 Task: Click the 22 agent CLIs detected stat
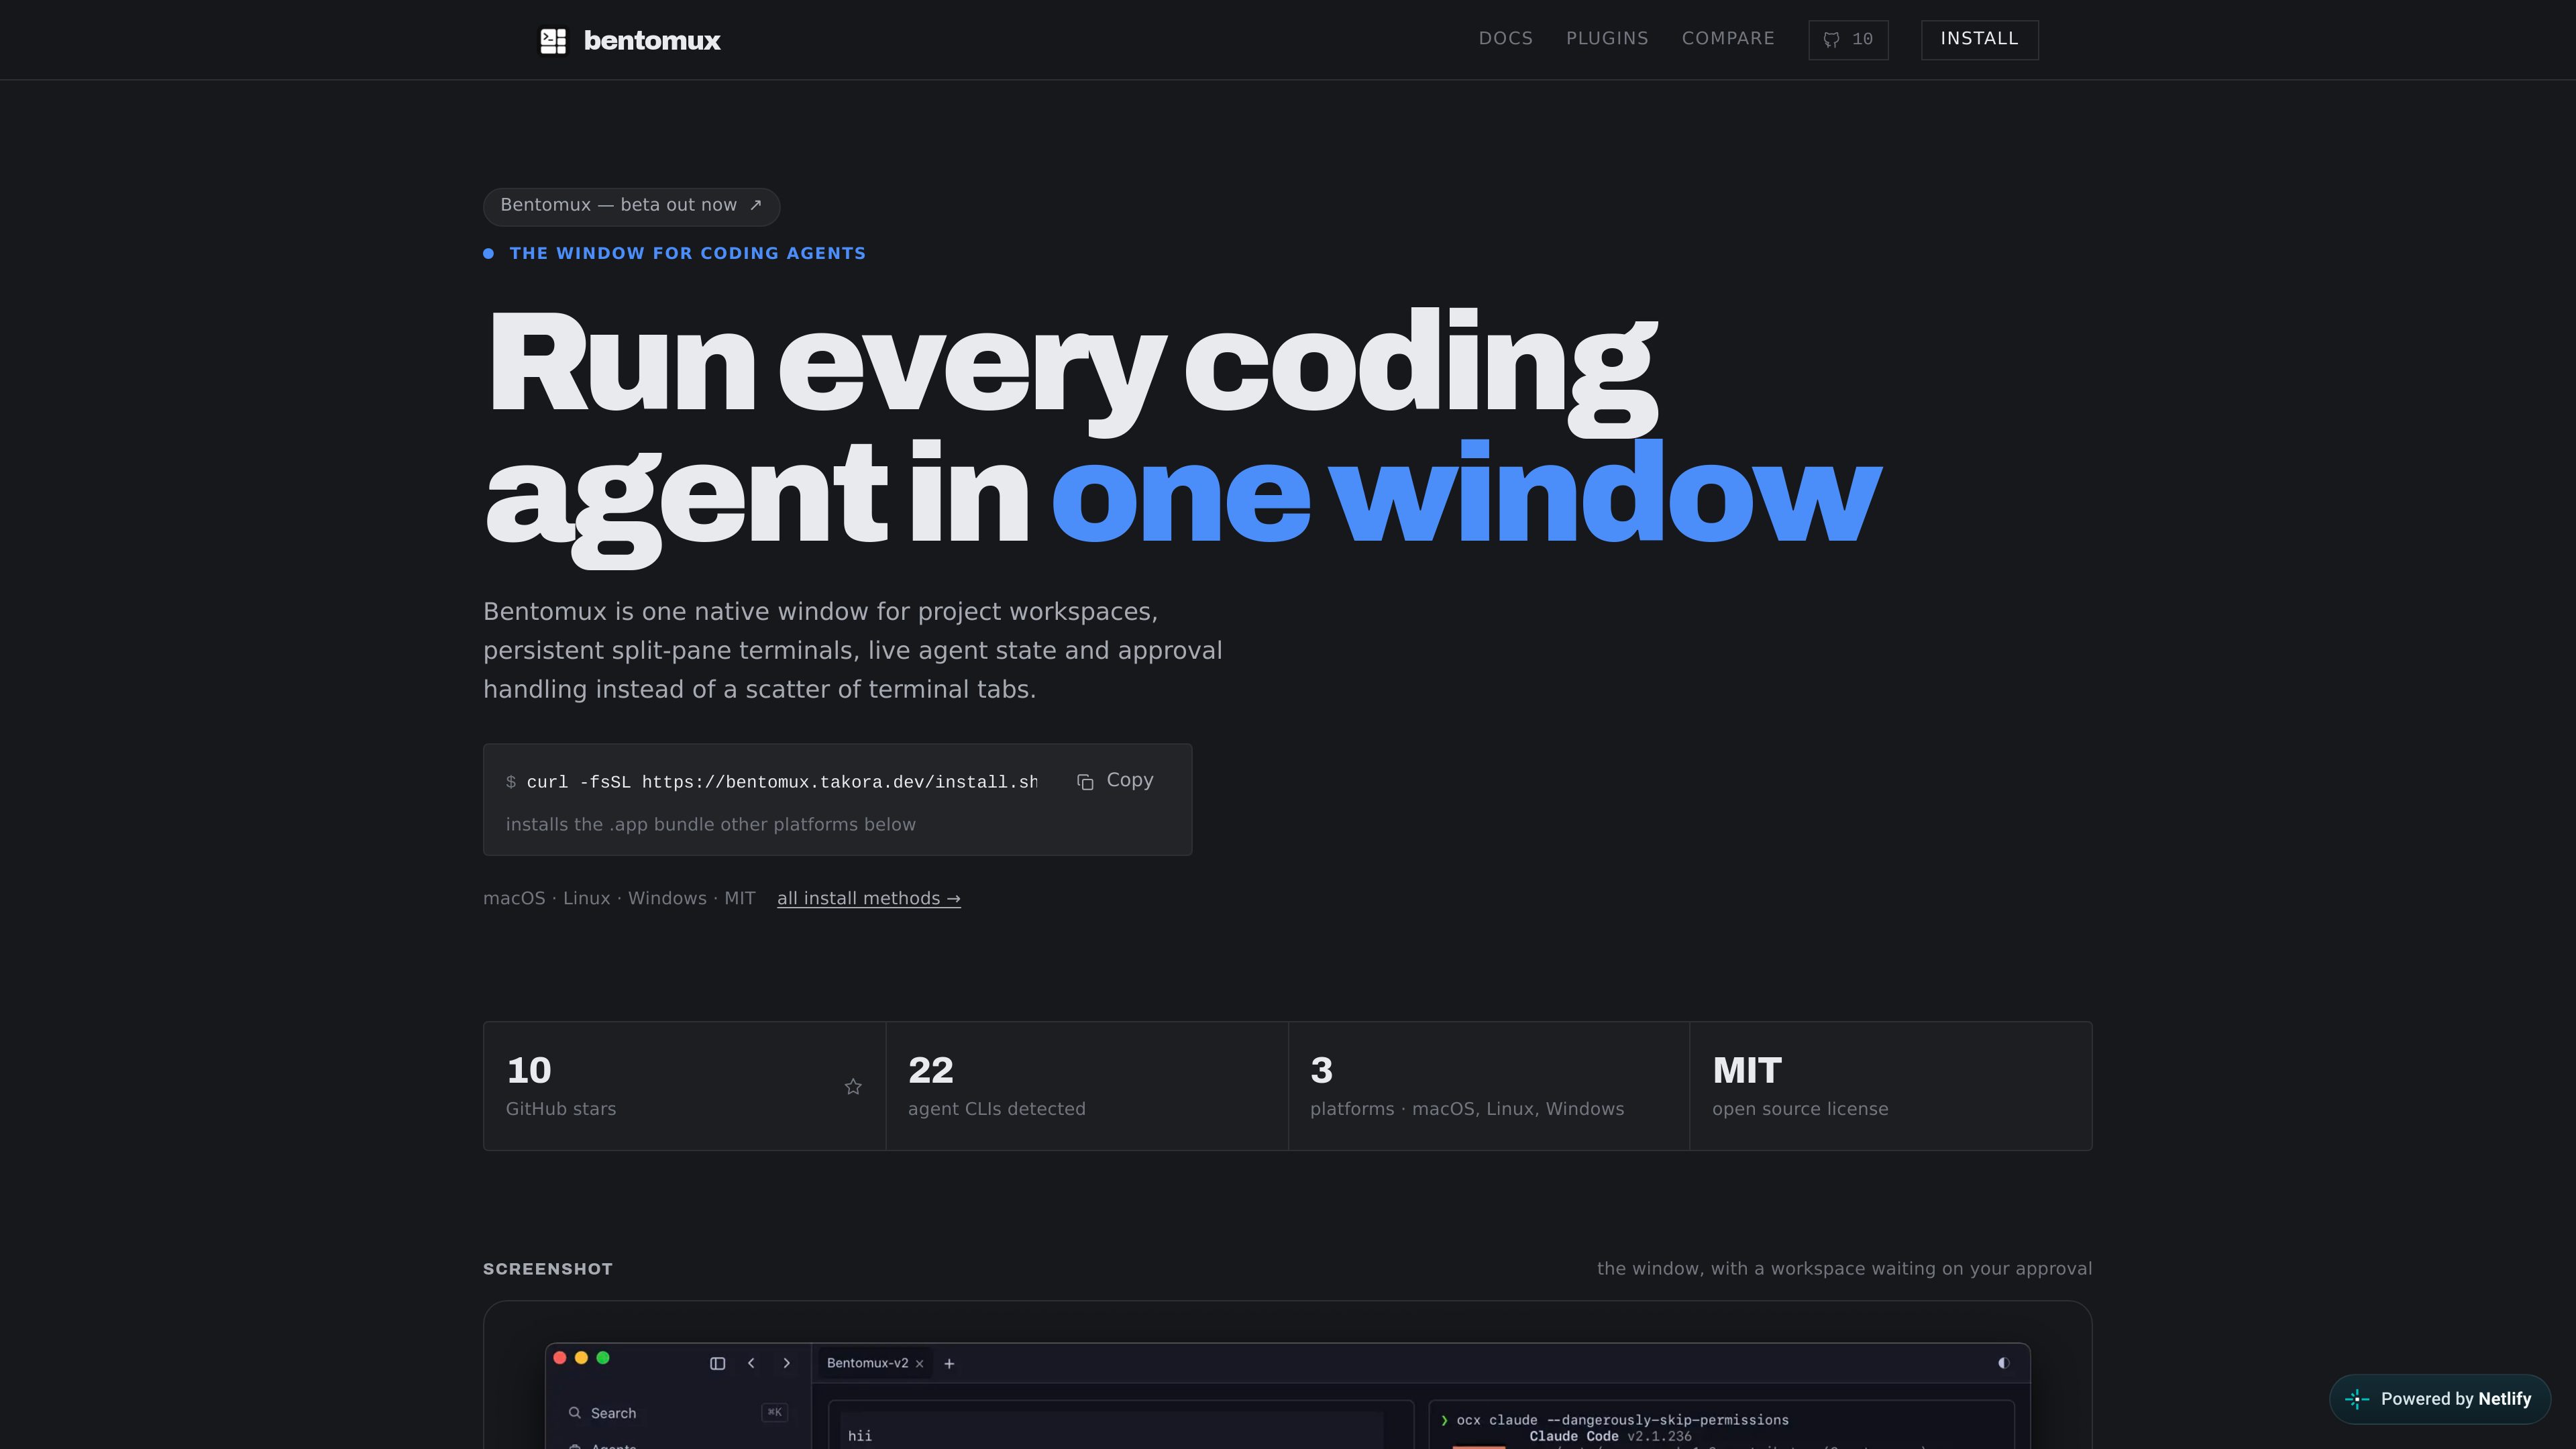click(x=1086, y=1085)
